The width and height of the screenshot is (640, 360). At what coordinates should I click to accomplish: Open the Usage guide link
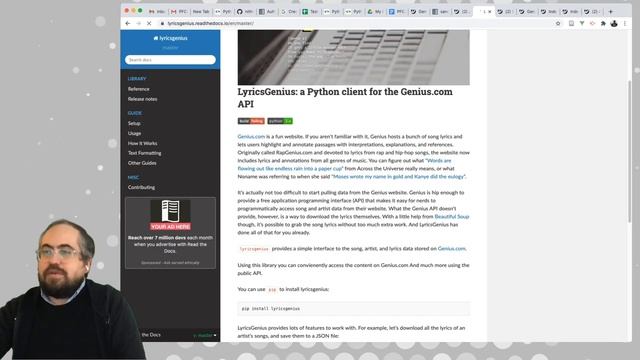pyautogui.click(x=134, y=133)
